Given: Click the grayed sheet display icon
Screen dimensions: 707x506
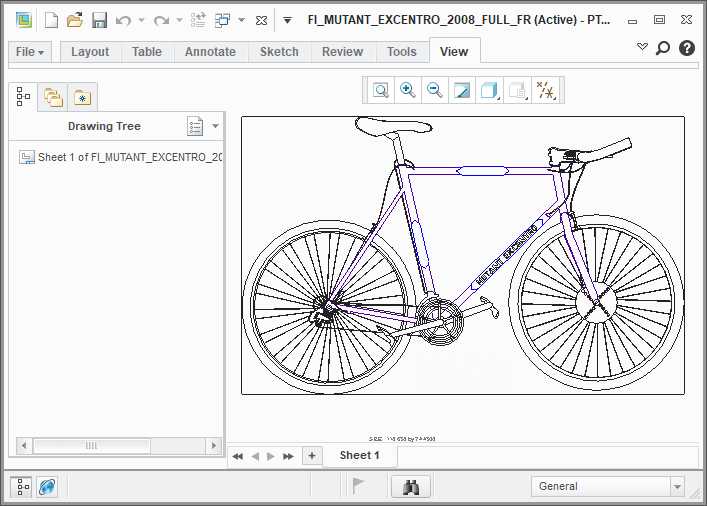Looking at the screenshot, I should pyautogui.click(x=517, y=90).
